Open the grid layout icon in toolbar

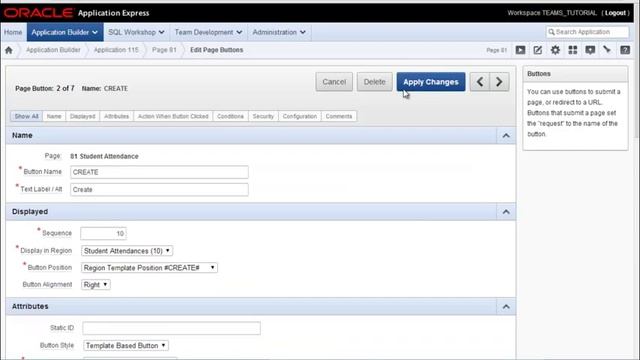pyautogui.click(x=573, y=50)
